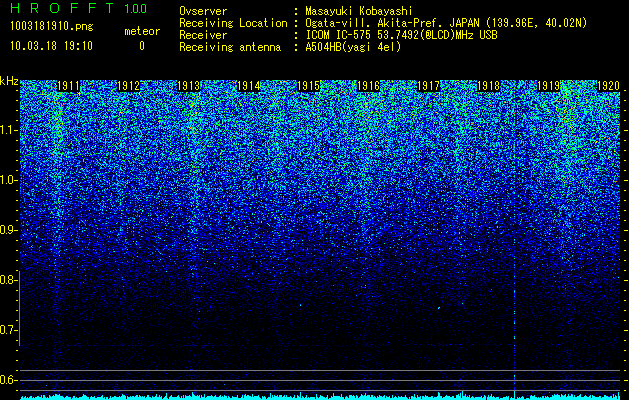
Task: Click the 1919 time marker
Action: point(549,86)
